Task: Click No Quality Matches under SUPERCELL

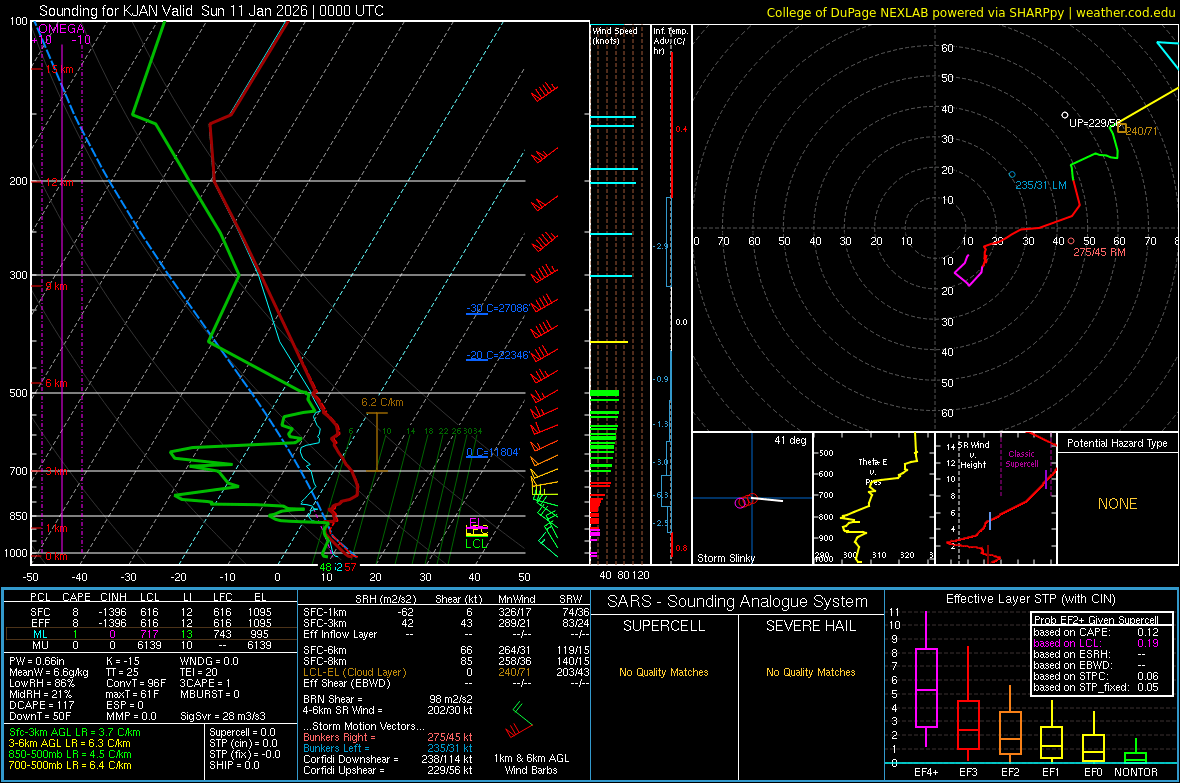Action: coord(663,672)
